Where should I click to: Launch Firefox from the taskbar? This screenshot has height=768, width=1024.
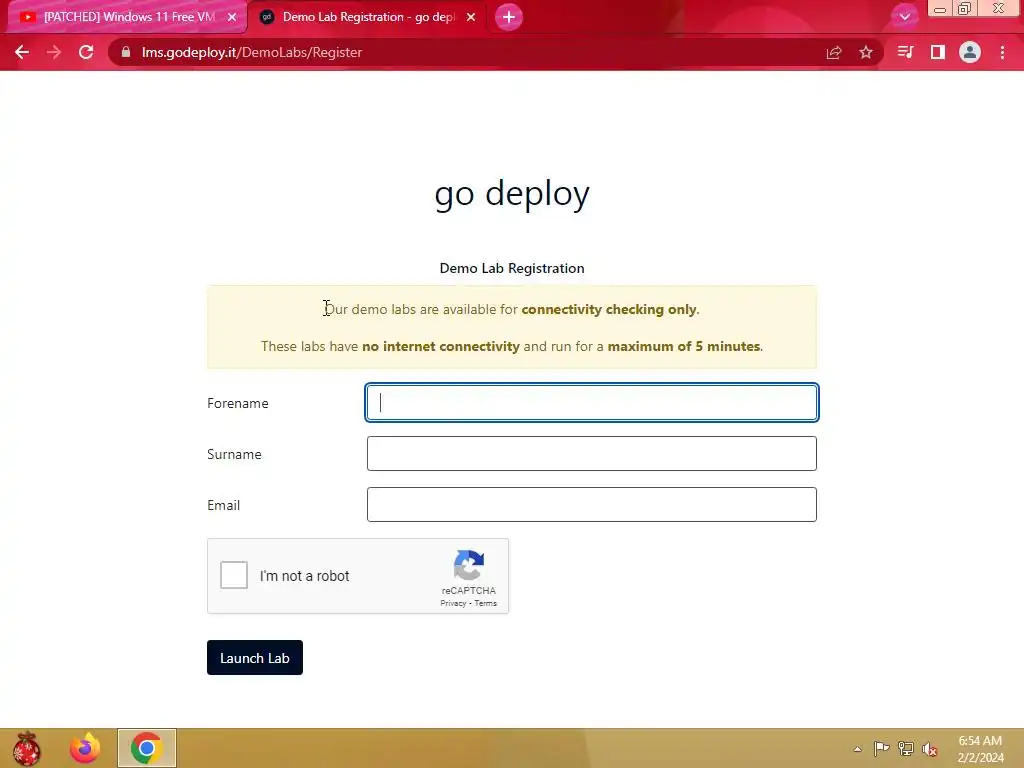[85, 748]
